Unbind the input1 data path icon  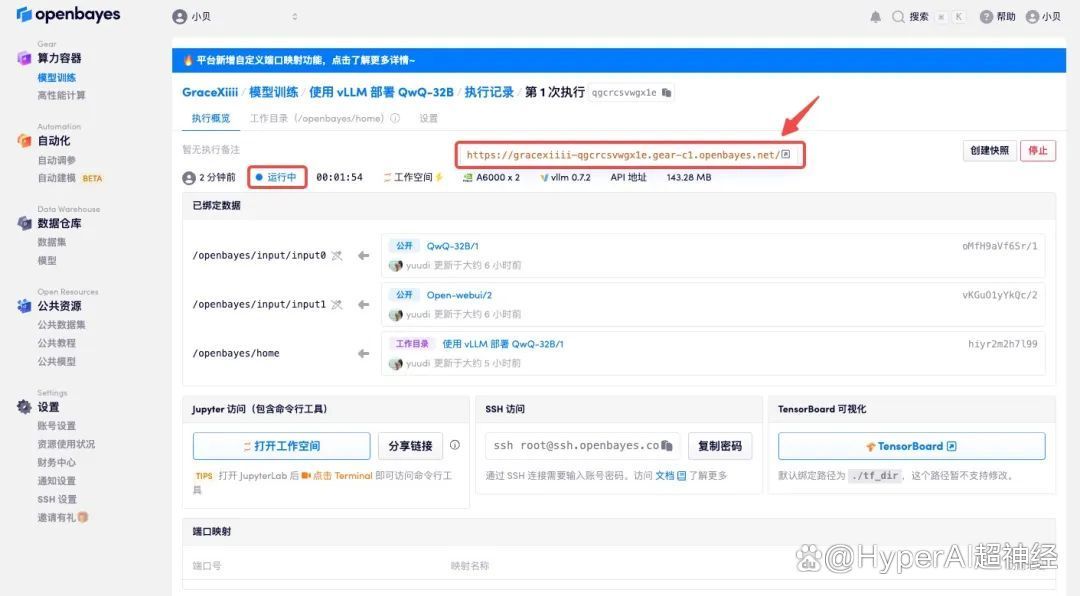(x=337, y=305)
